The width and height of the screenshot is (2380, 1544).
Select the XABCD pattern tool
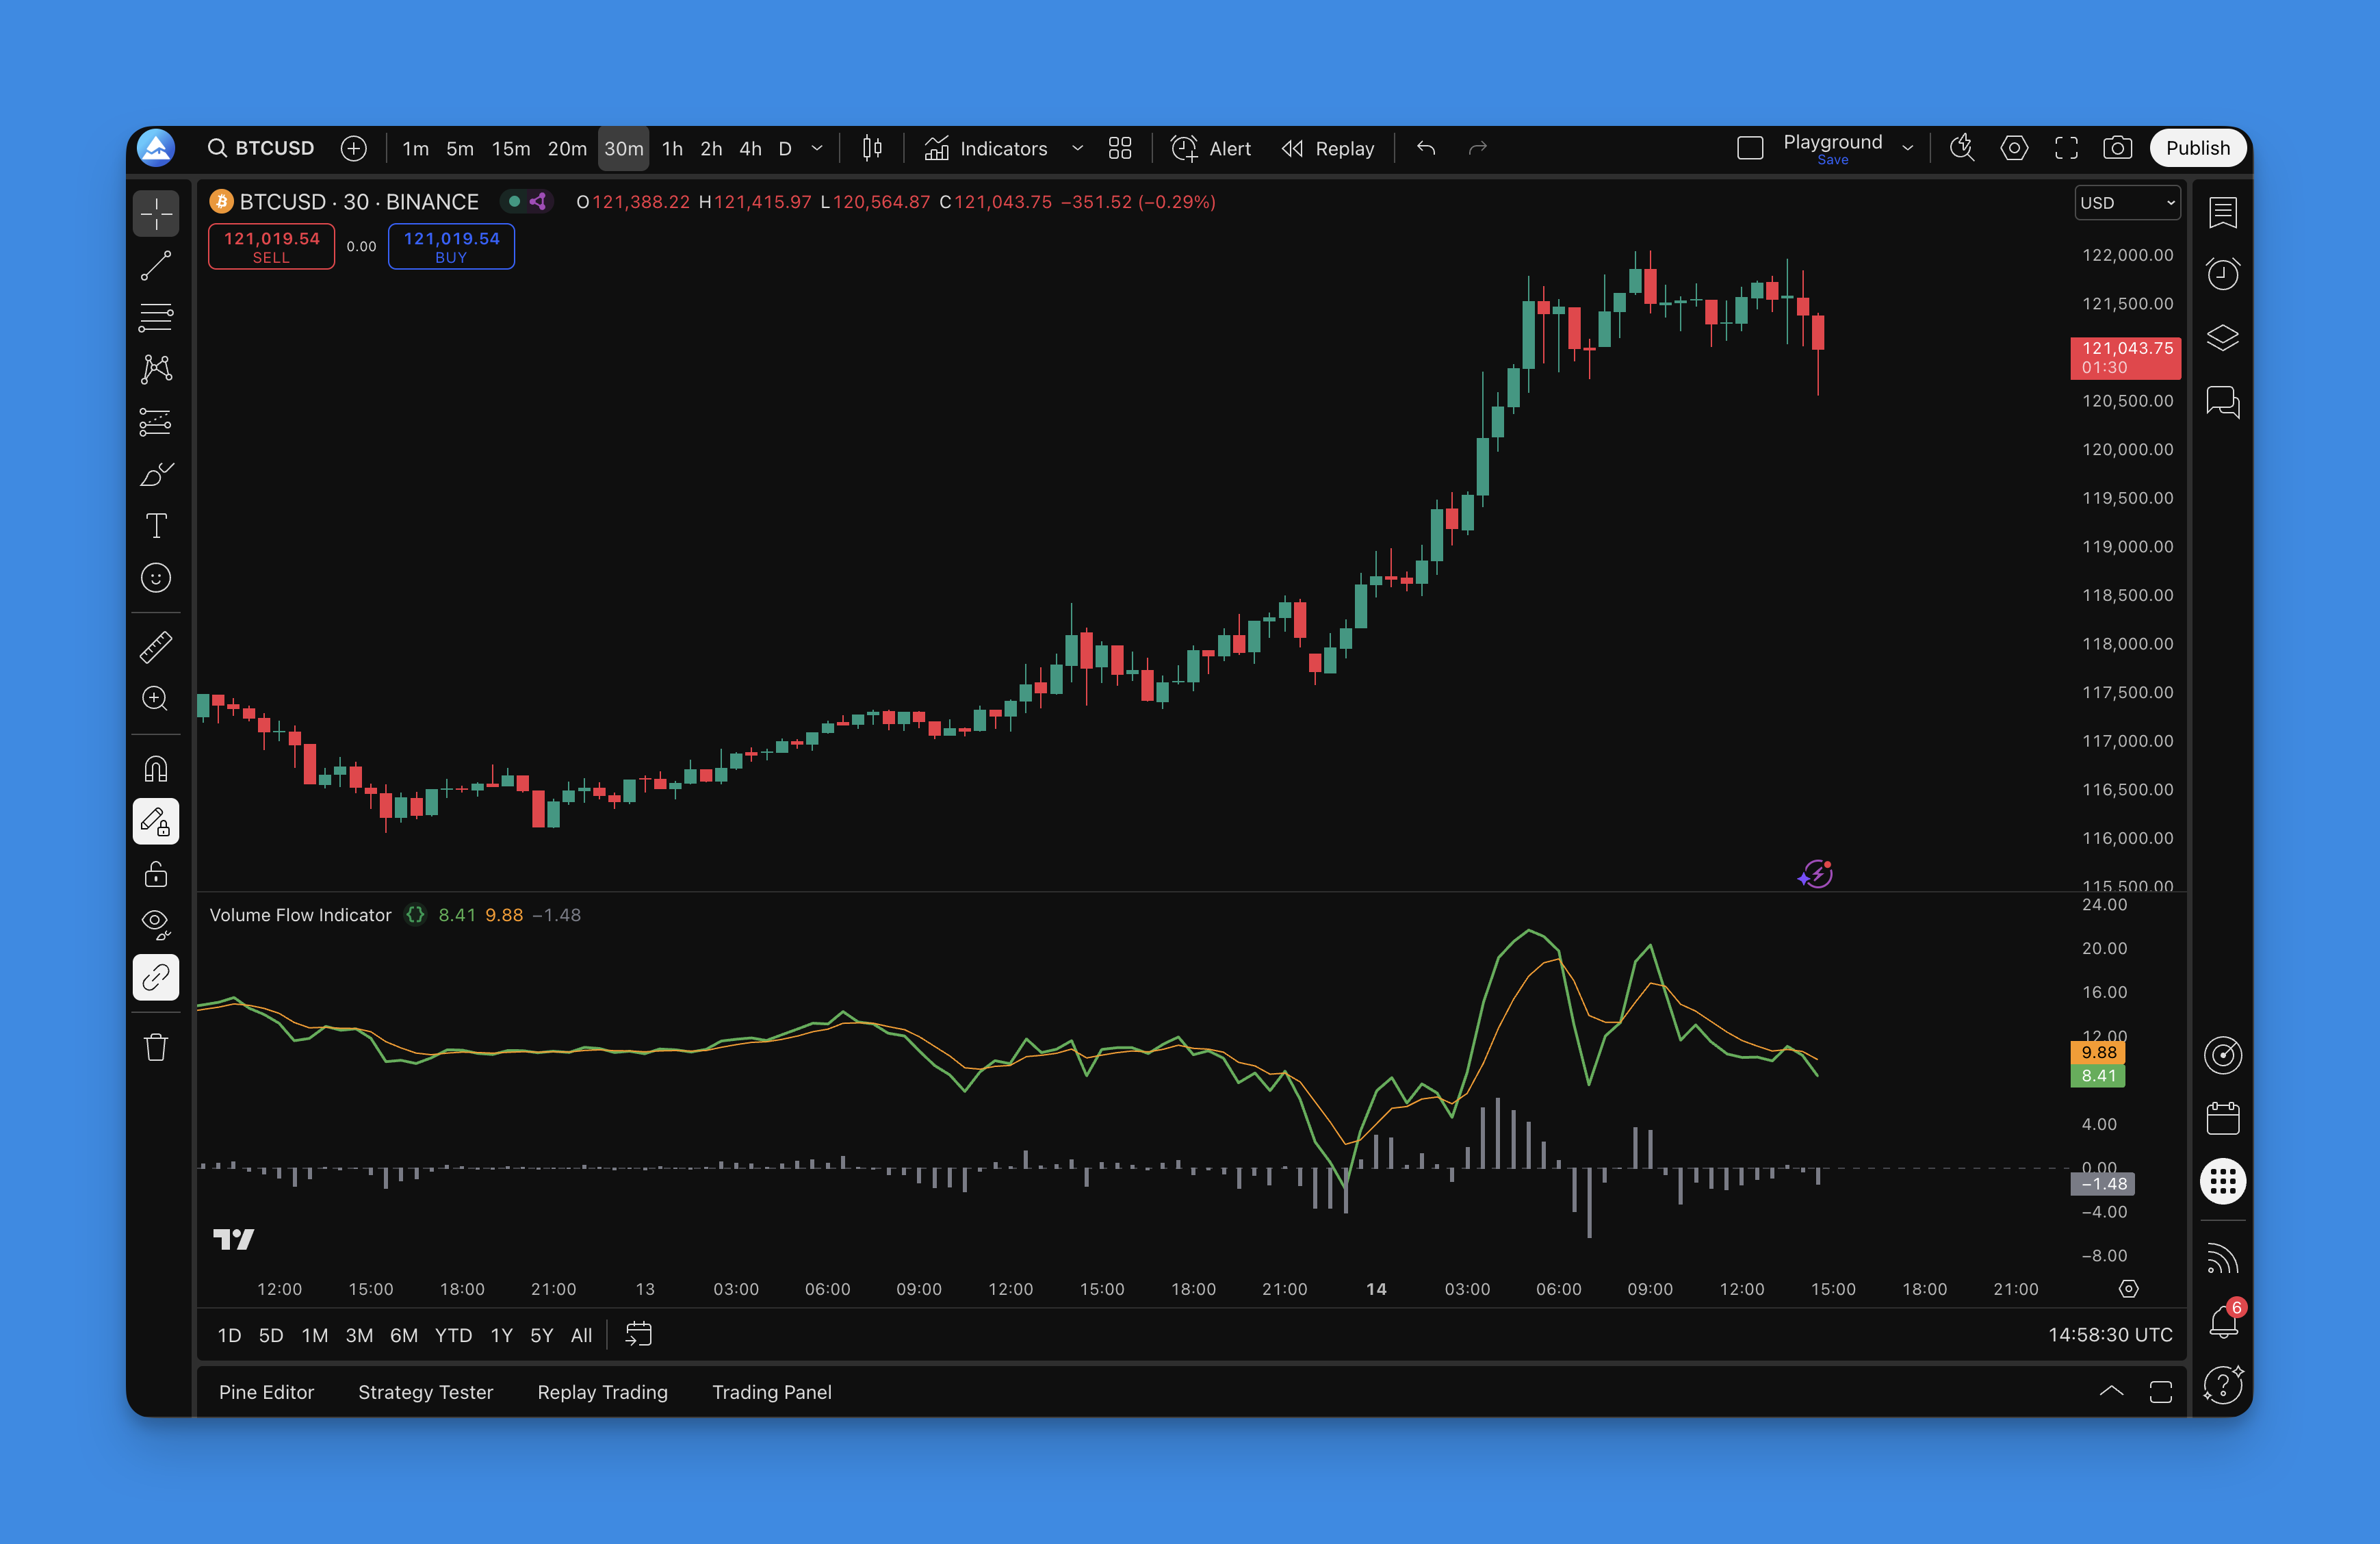(156, 370)
